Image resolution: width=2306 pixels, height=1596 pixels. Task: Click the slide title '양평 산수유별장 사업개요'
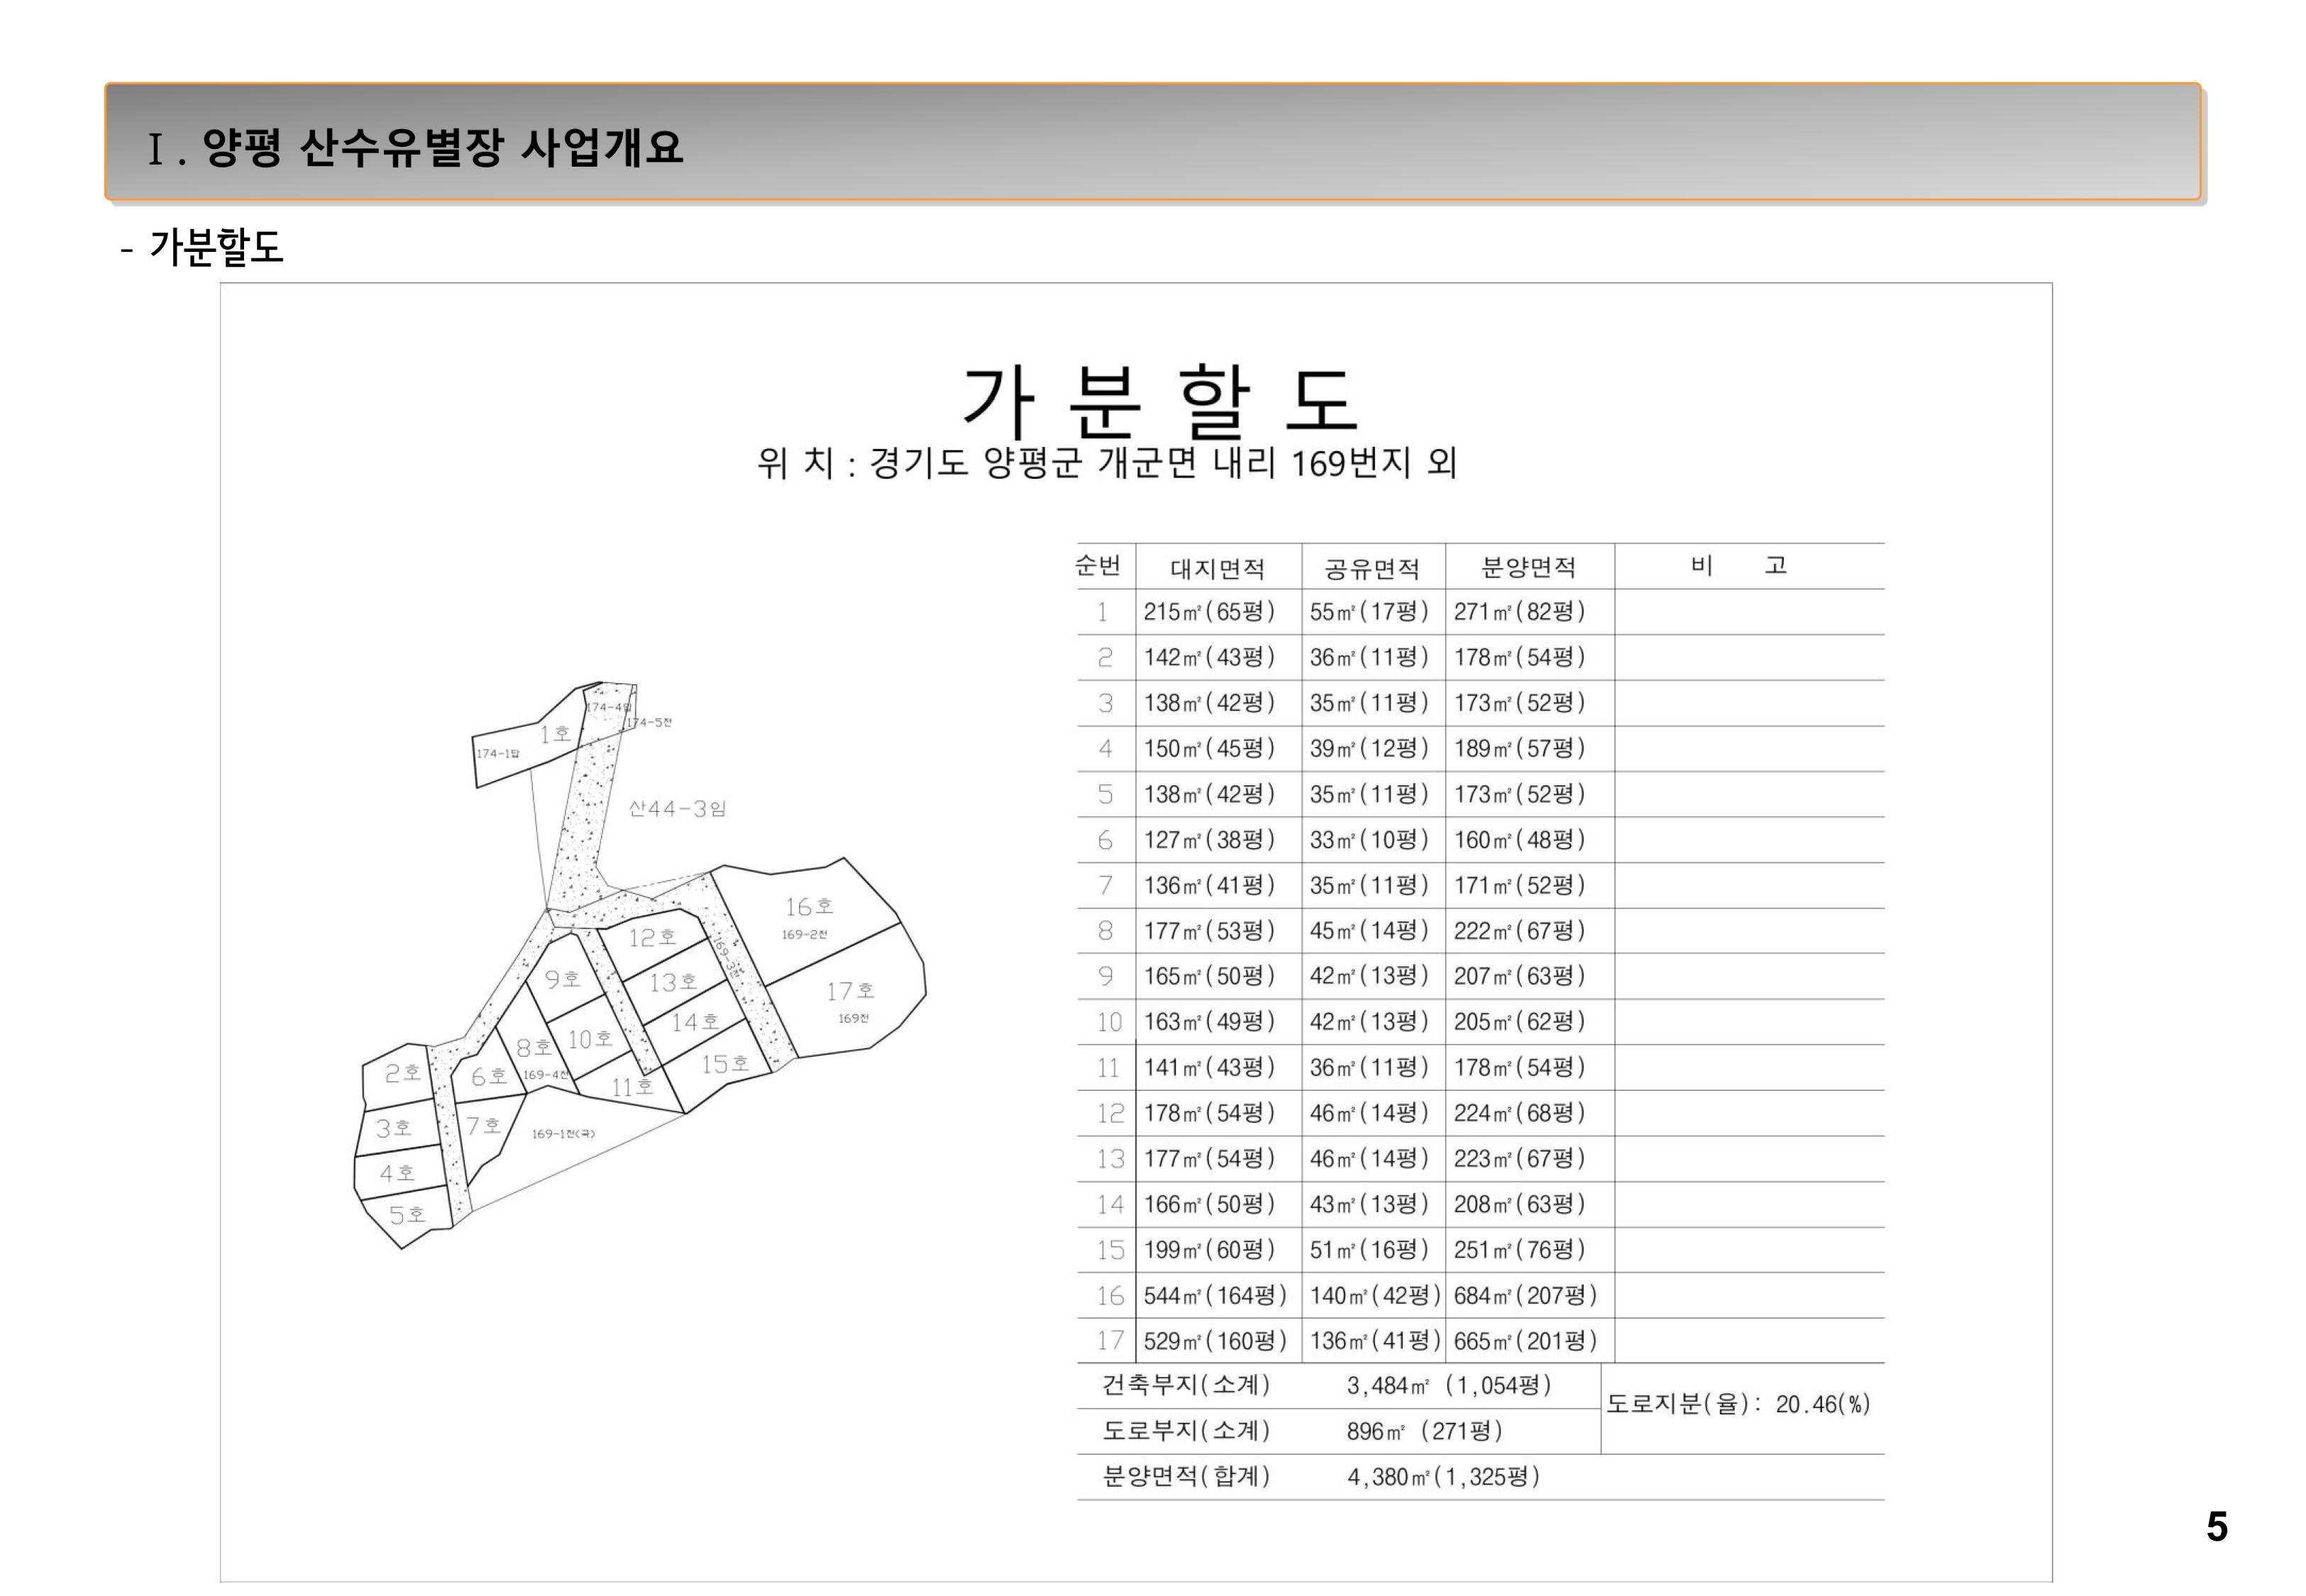442,148
